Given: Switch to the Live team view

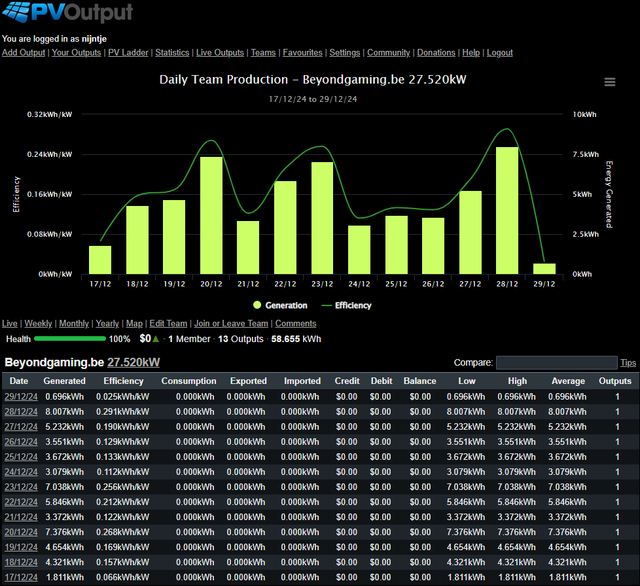Looking at the screenshot, I should pyautogui.click(x=10, y=324).
